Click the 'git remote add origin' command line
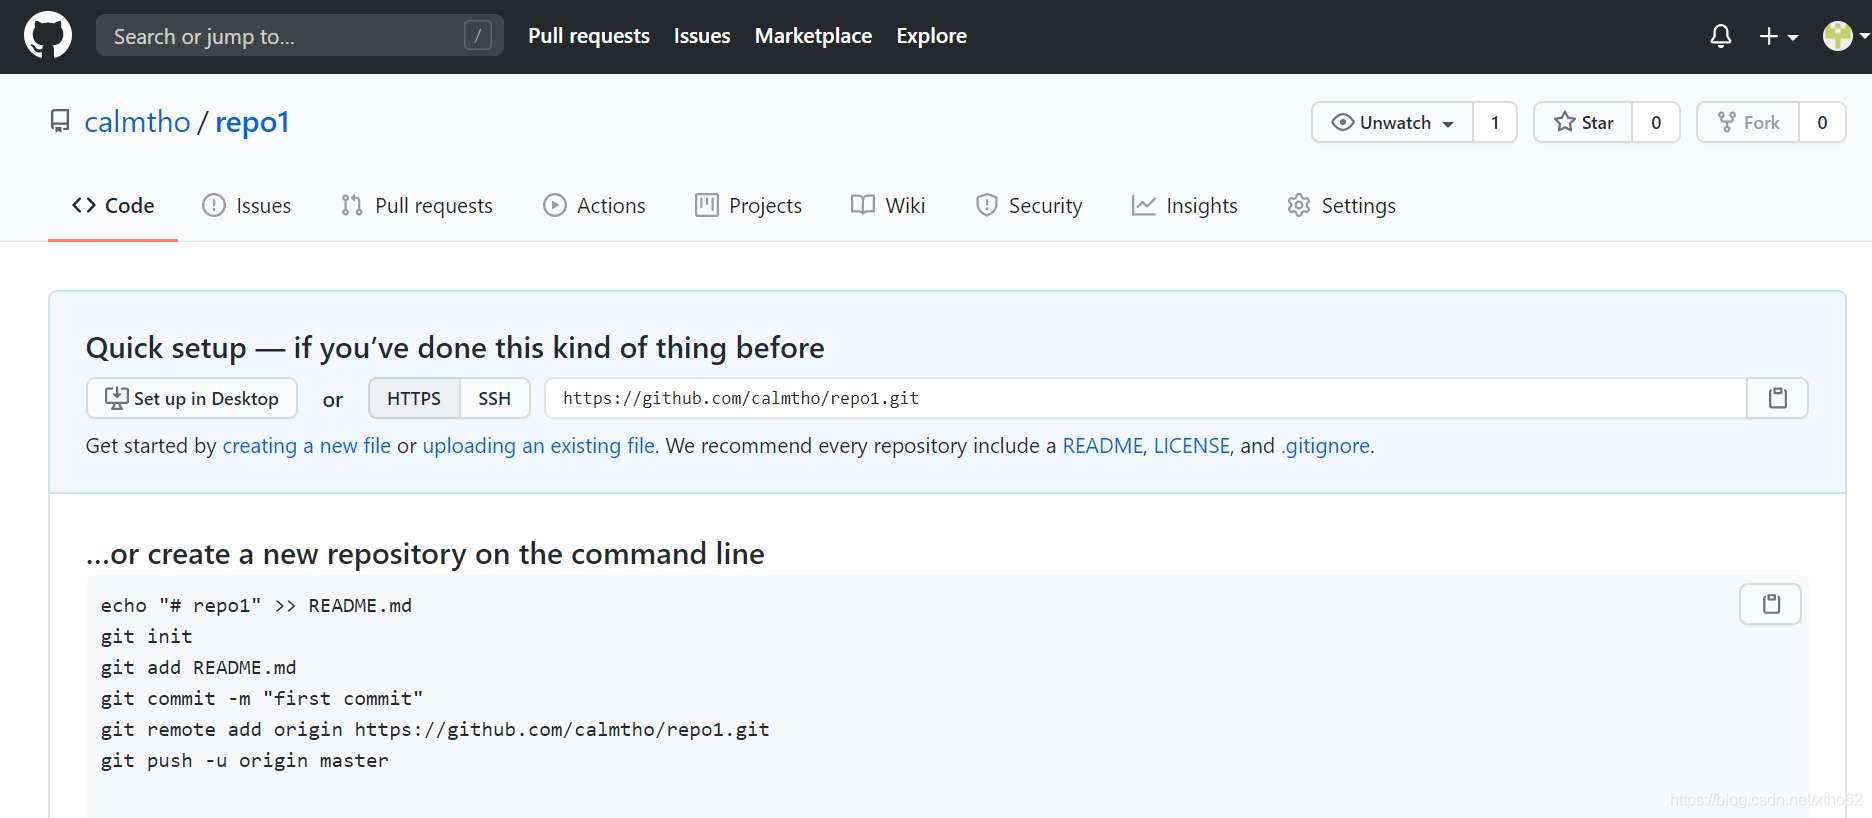 coord(435,730)
